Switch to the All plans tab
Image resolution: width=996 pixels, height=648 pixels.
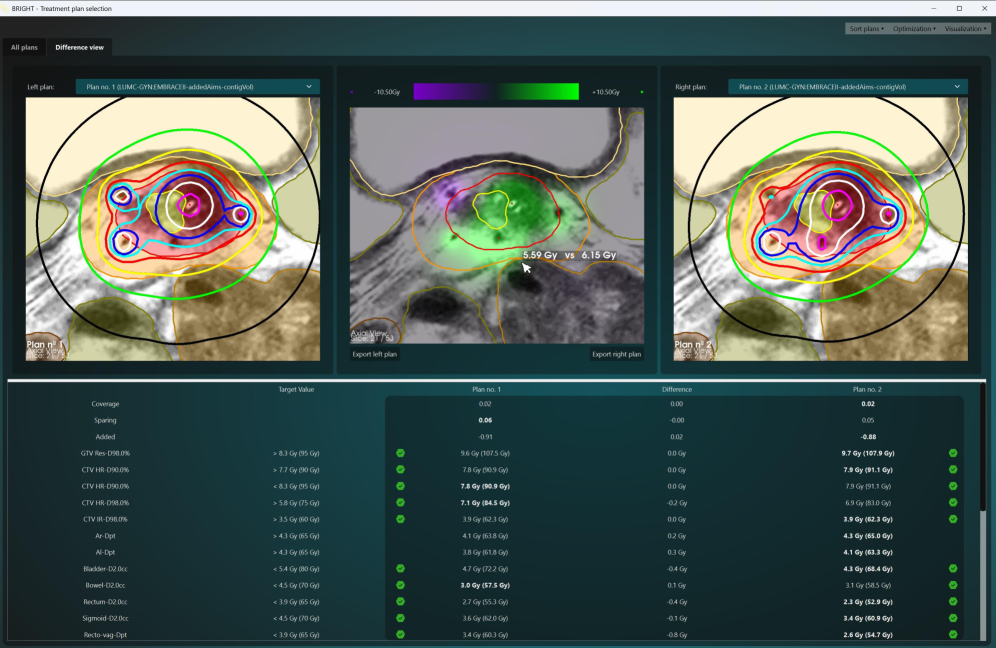pyautogui.click(x=24, y=47)
